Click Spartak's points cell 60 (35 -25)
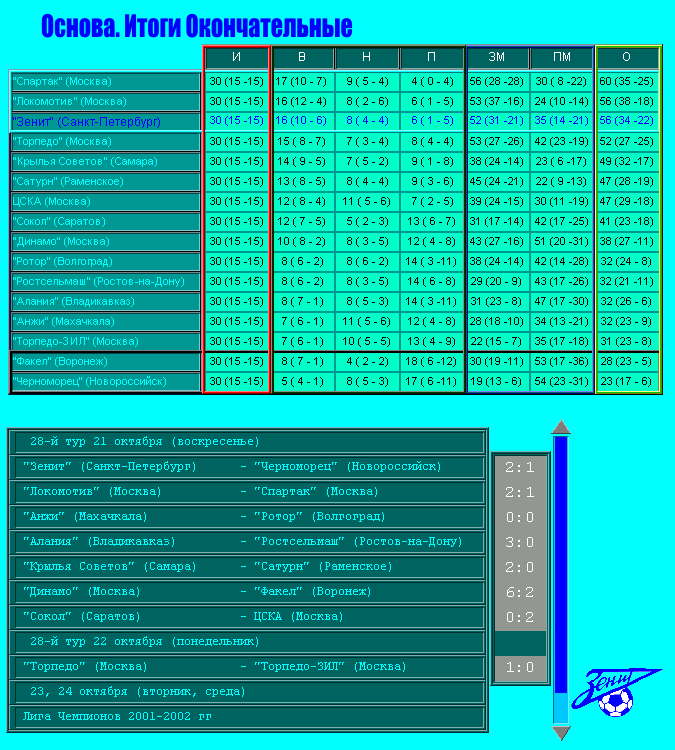 point(627,81)
